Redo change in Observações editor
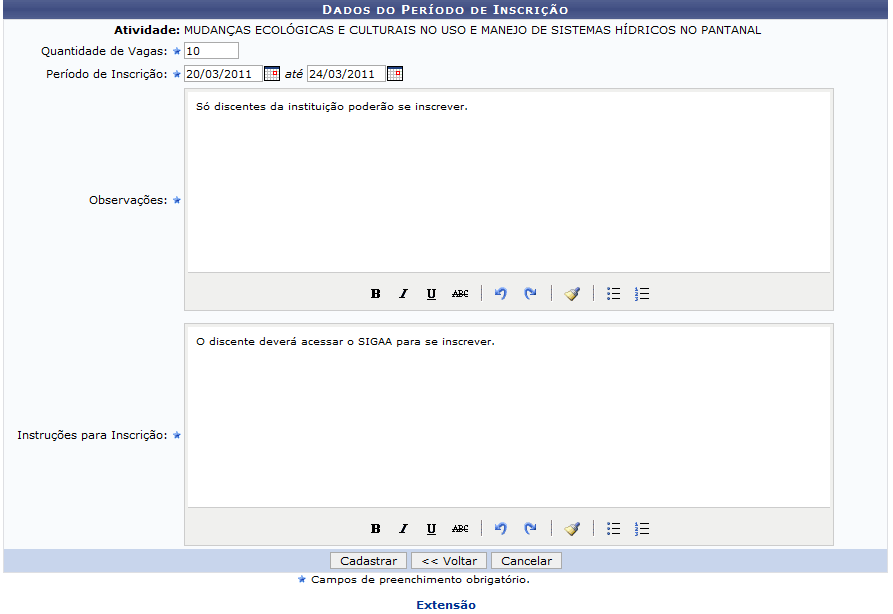This screenshot has width=893, height=614. [530, 294]
